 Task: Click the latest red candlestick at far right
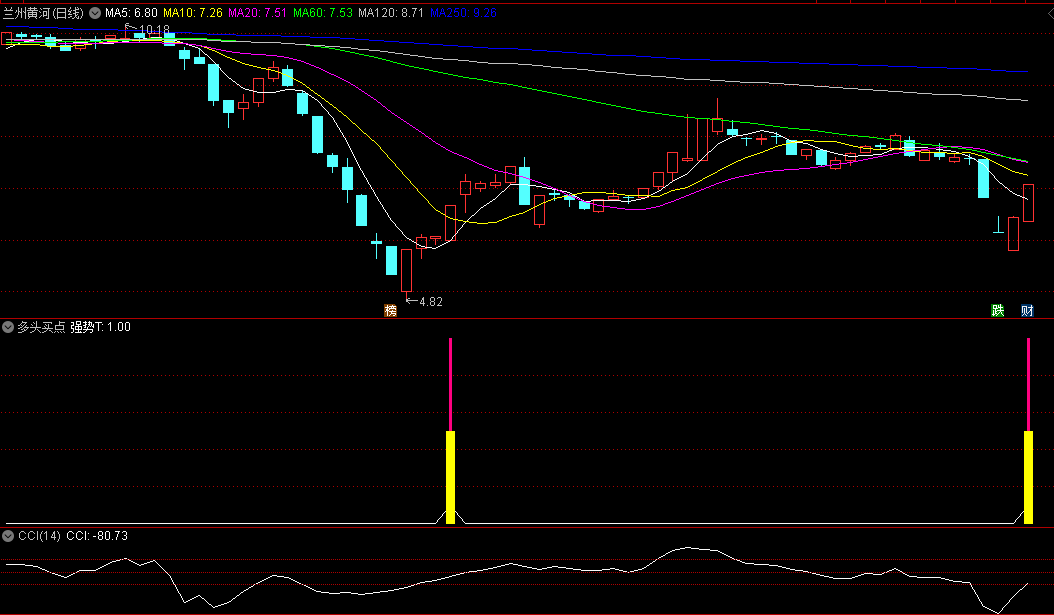[x=1028, y=202]
